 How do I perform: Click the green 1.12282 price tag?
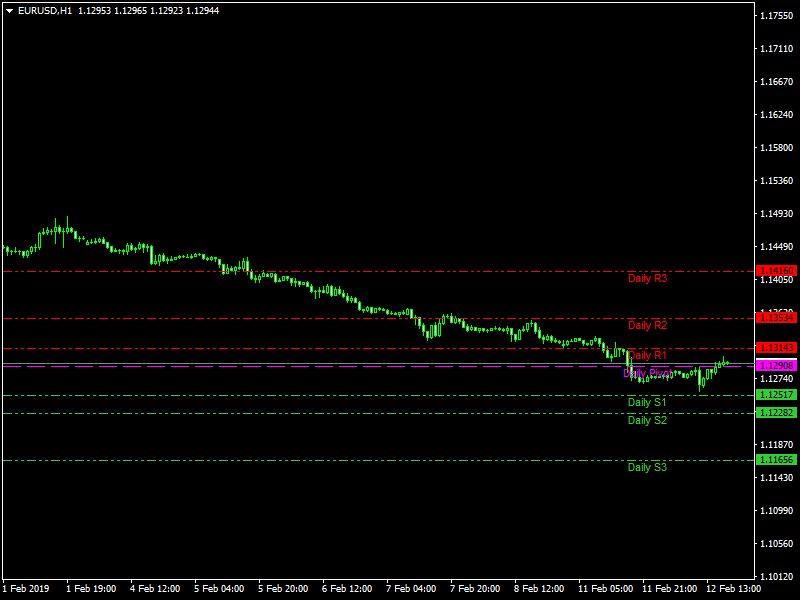pos(777,413)
